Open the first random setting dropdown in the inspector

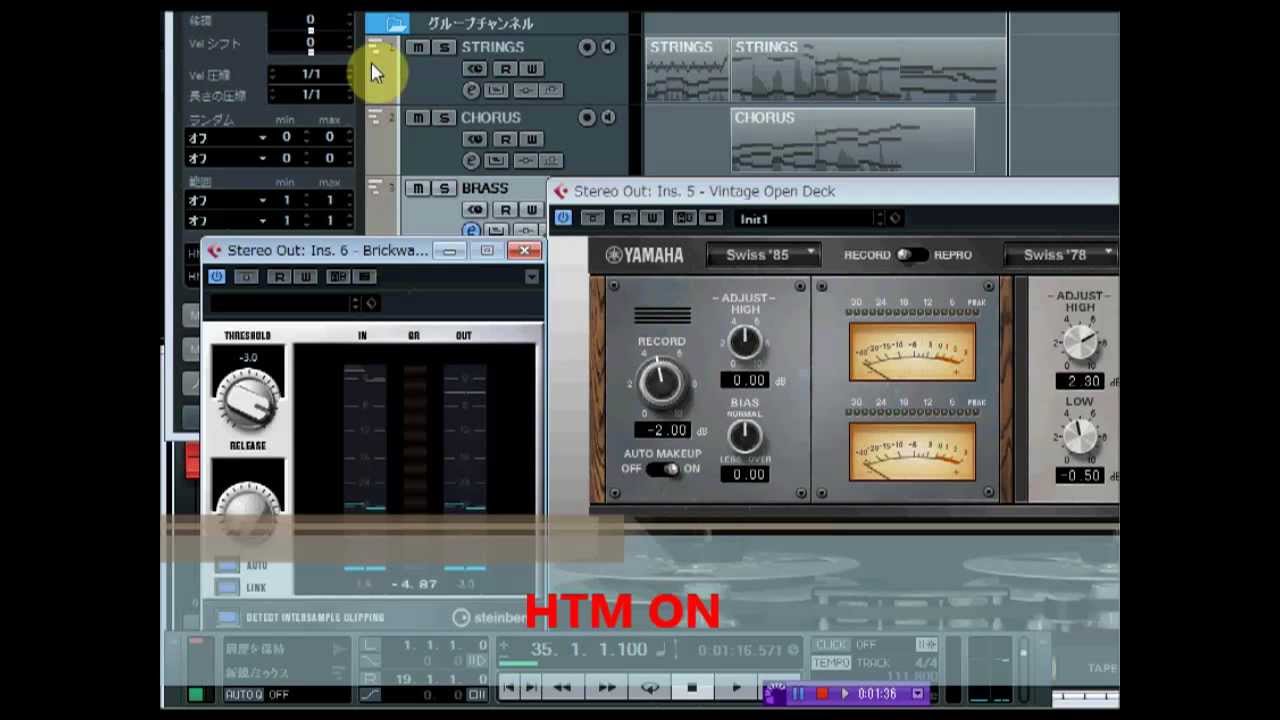228,138
